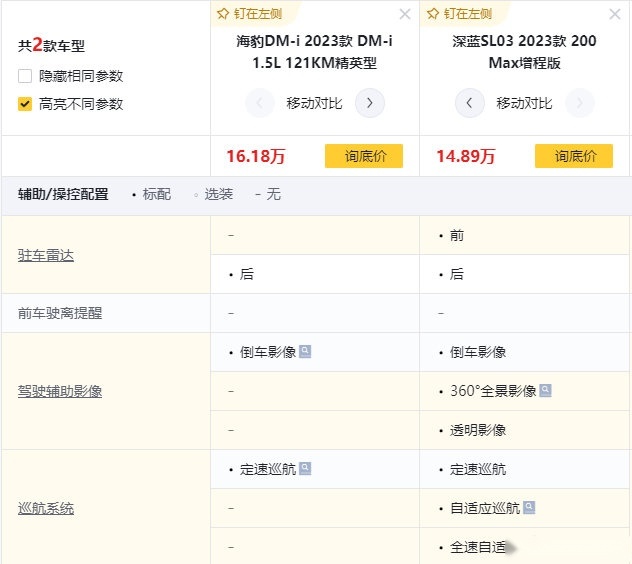Select 海豹DM-i 后 parking radar cell

pyautogui.click(x=315, y=274)
